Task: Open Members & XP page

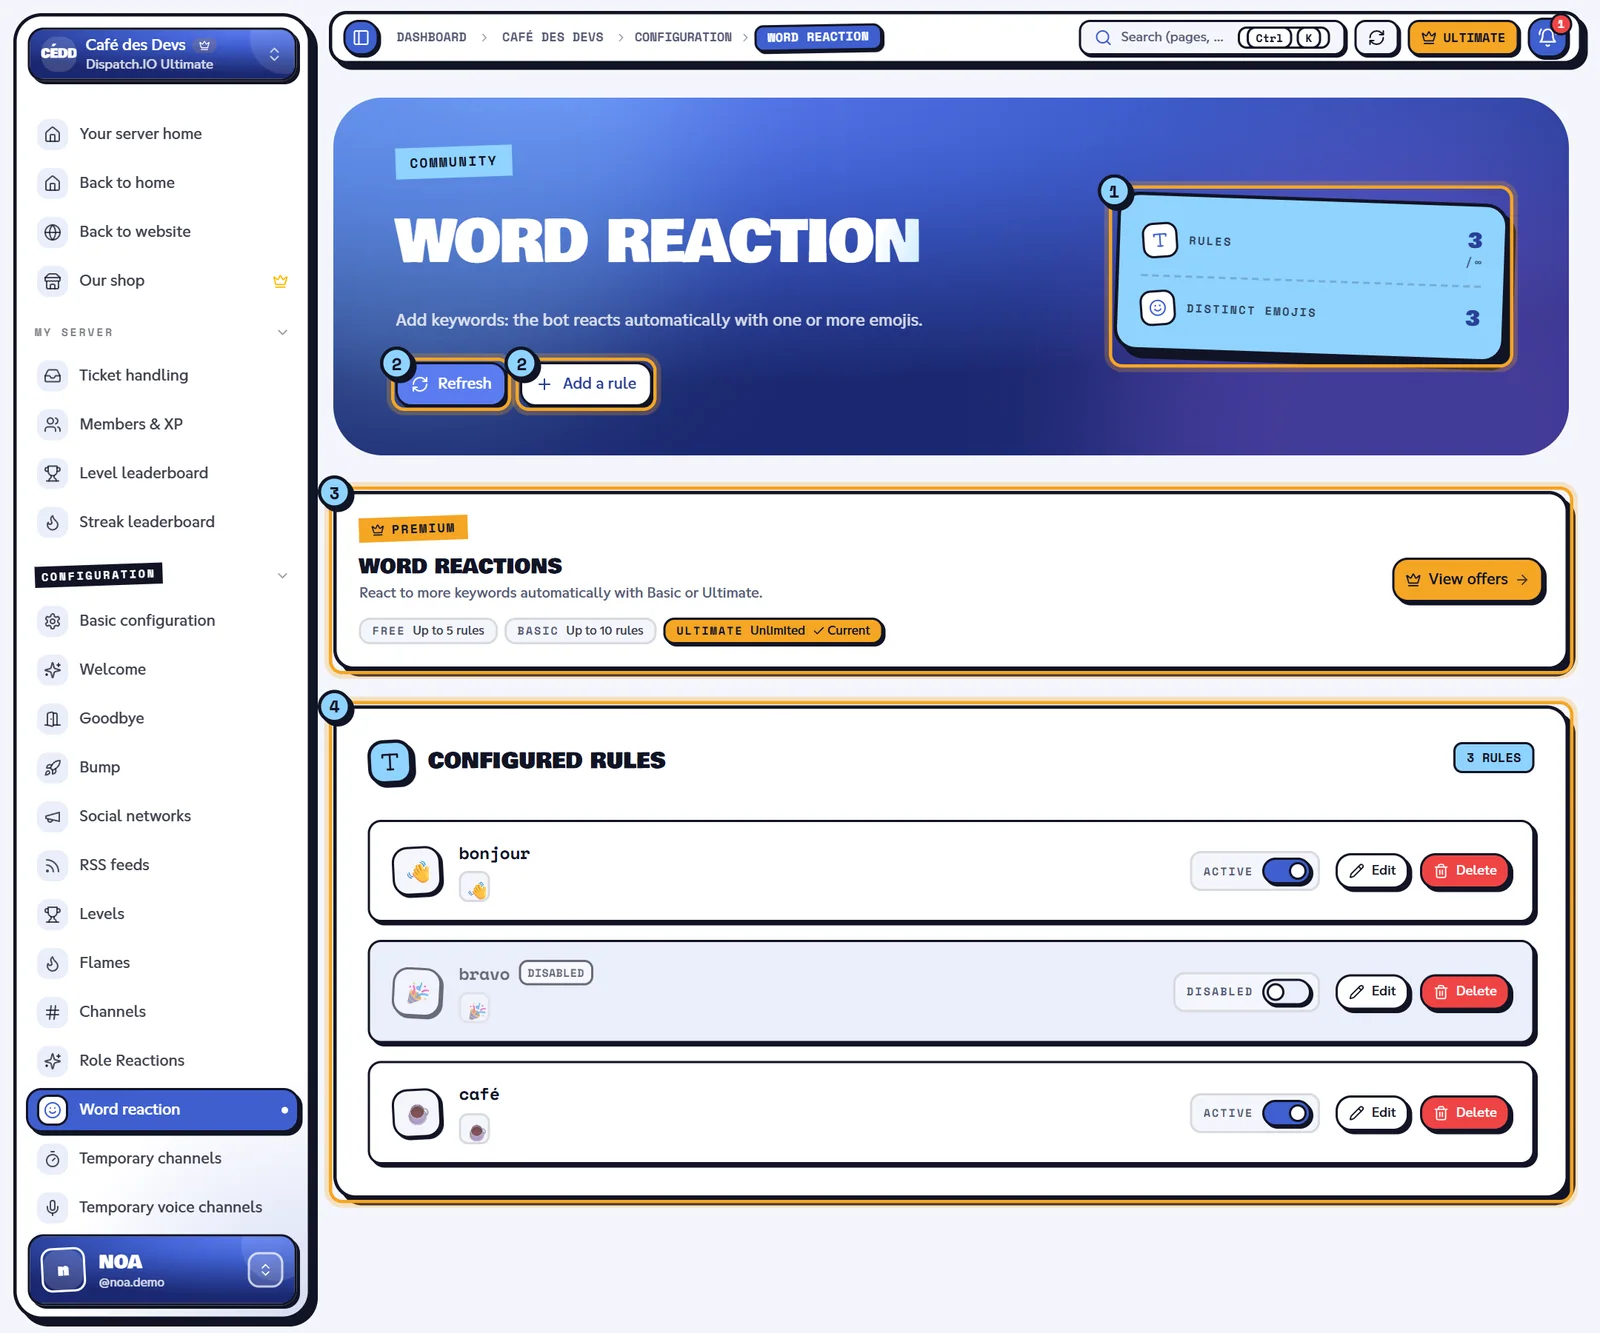Action: (163, 424)
